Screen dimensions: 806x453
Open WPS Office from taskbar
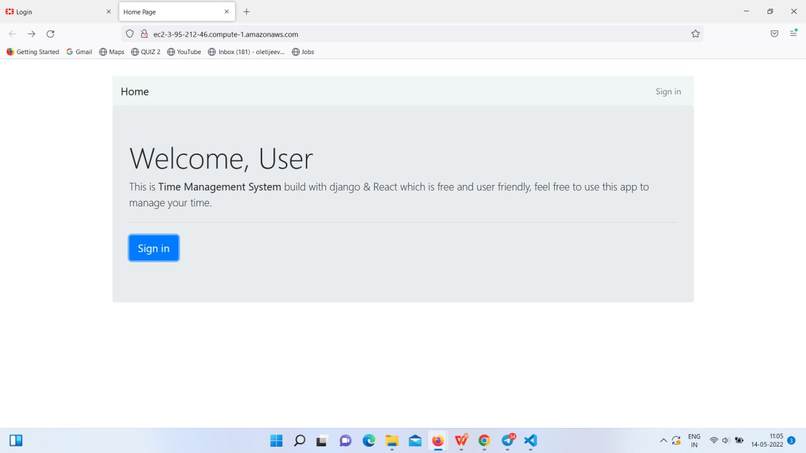click(461, 441)
